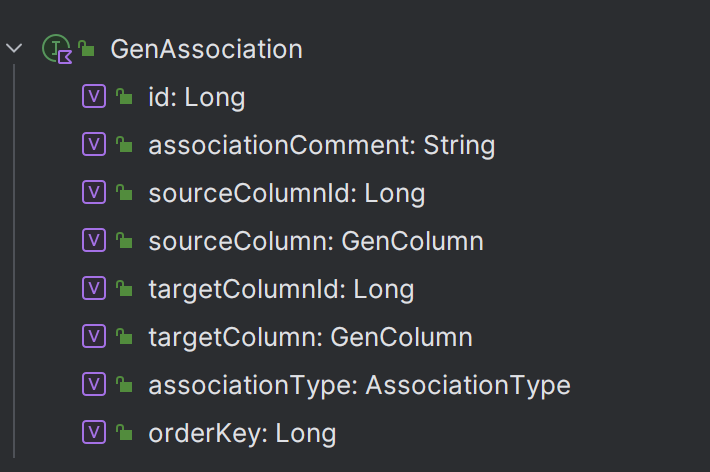Select the id: Long property
The image size is (710, 472).
click(x=197, y=97)
